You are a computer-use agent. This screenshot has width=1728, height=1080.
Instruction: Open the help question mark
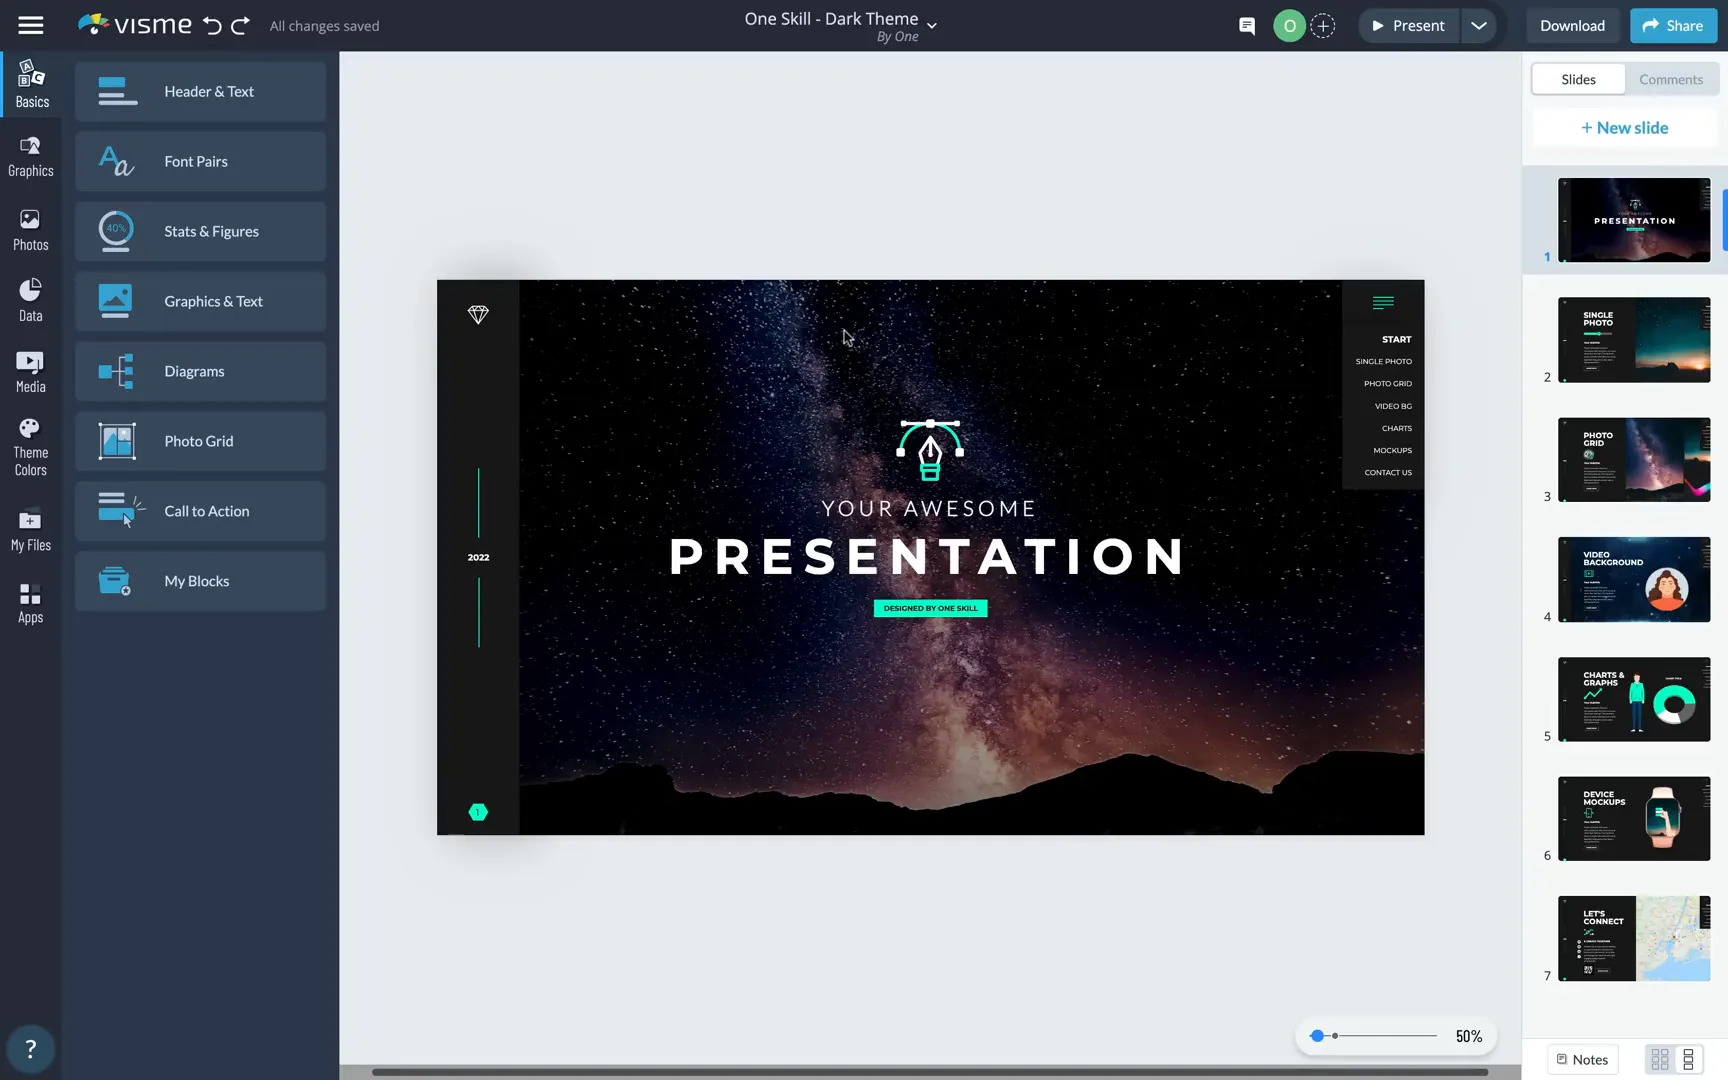click(x=31, y=1048)
